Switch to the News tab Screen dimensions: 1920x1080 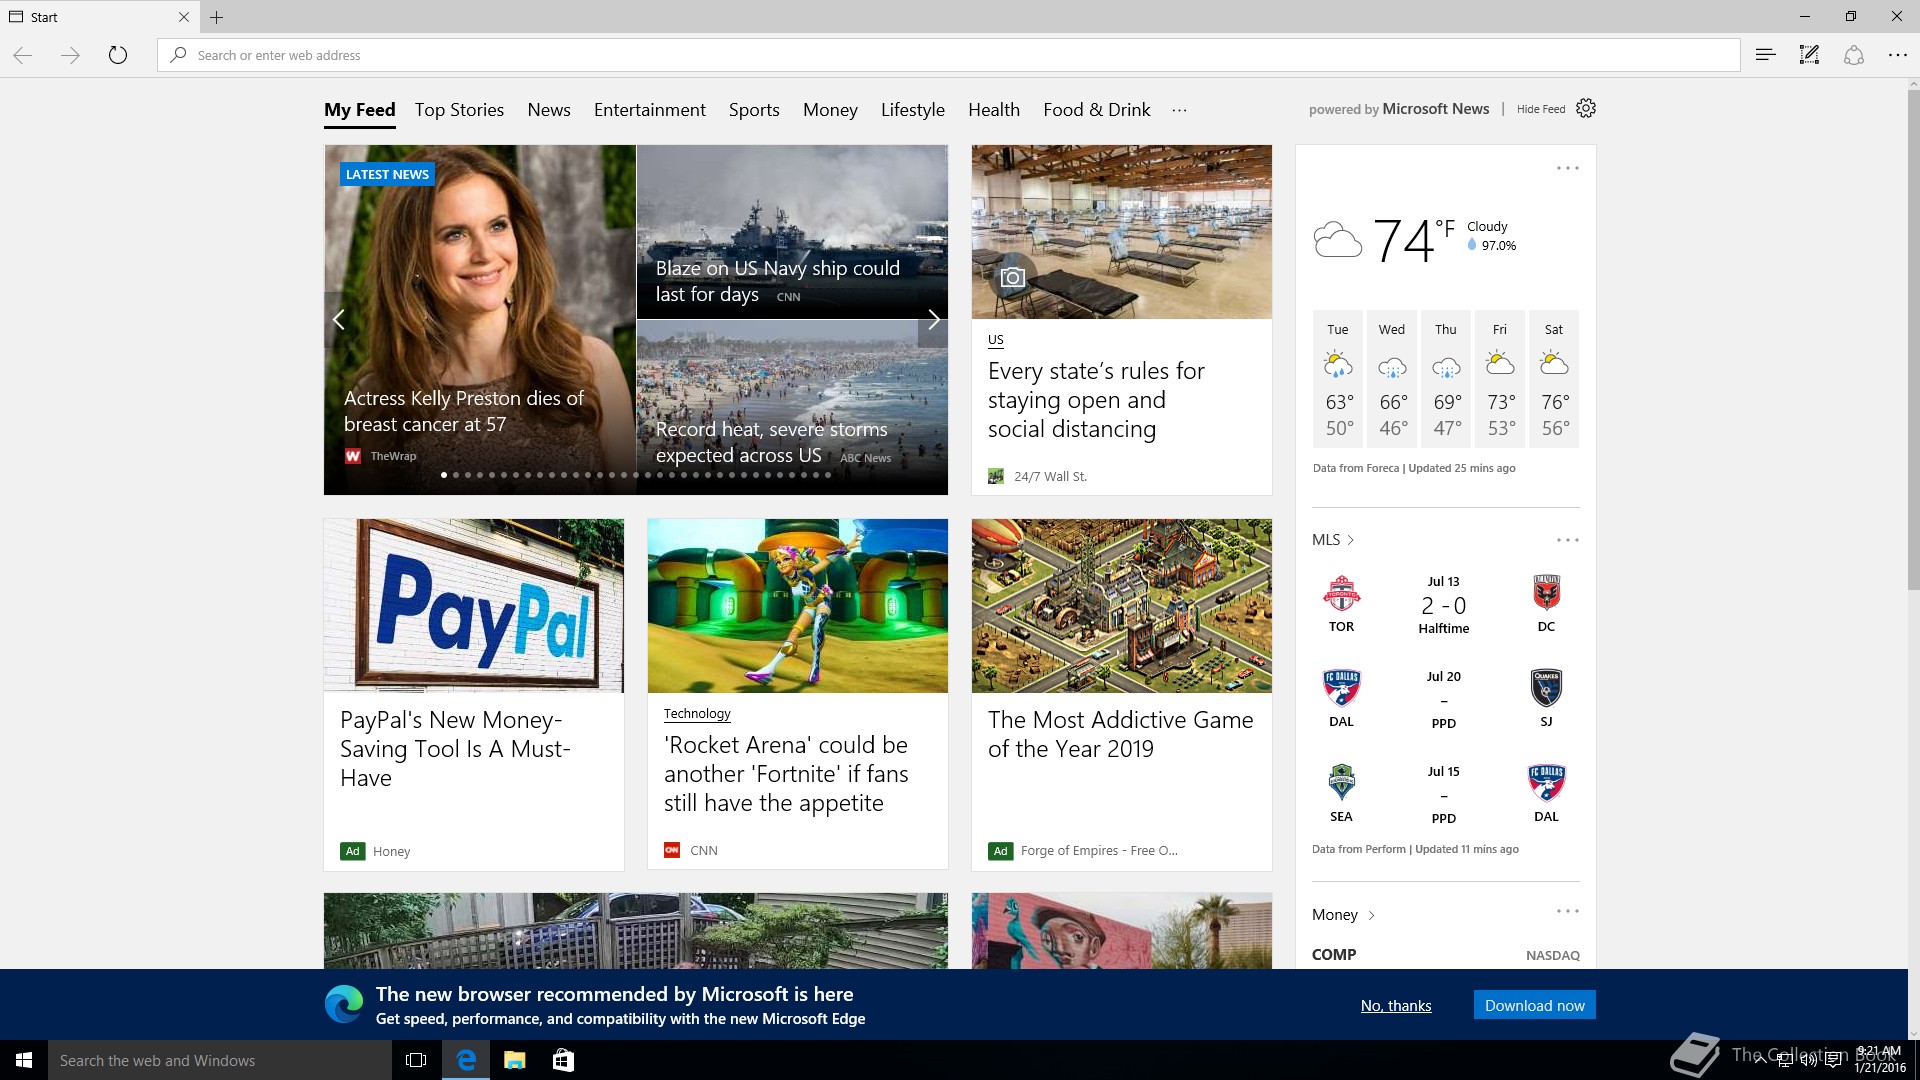click(549, 110)
